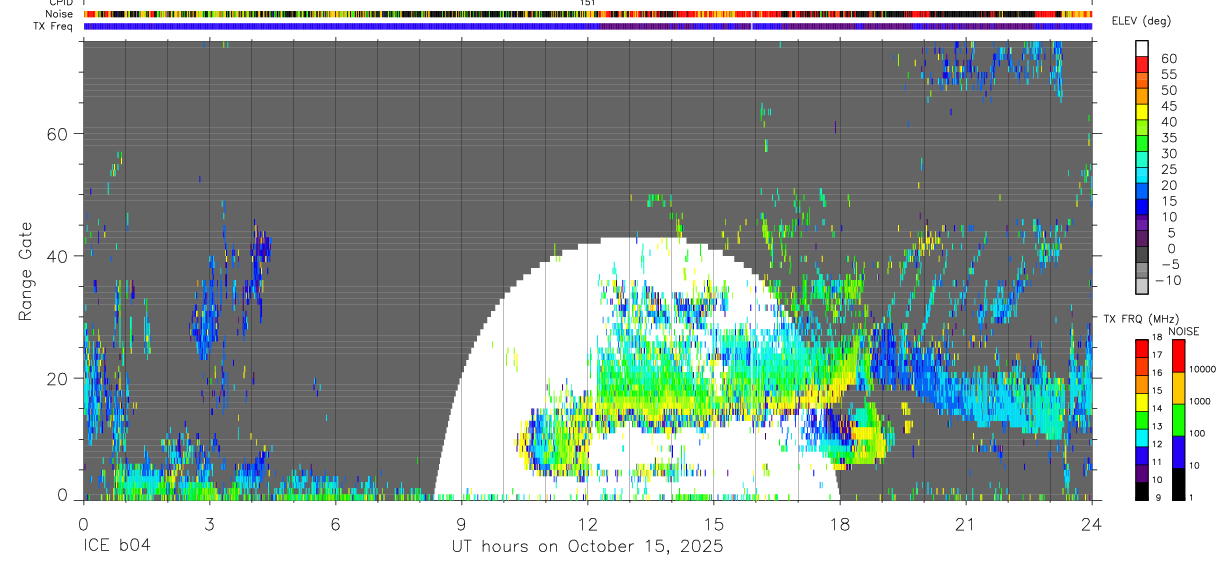Click the '151' CPID value at the top
The width and height of the screenshot is (1228, 567).
tap(588, 3)
